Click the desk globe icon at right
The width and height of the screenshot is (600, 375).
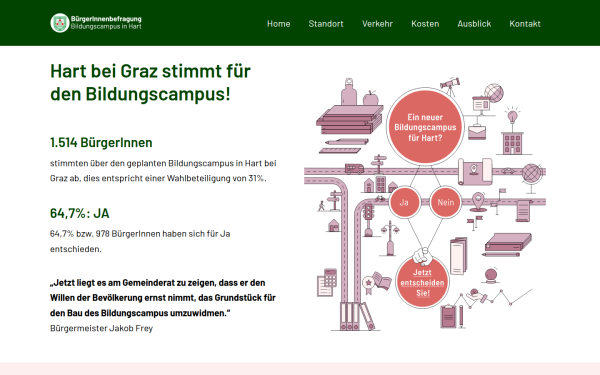click(x=532, y=178)
